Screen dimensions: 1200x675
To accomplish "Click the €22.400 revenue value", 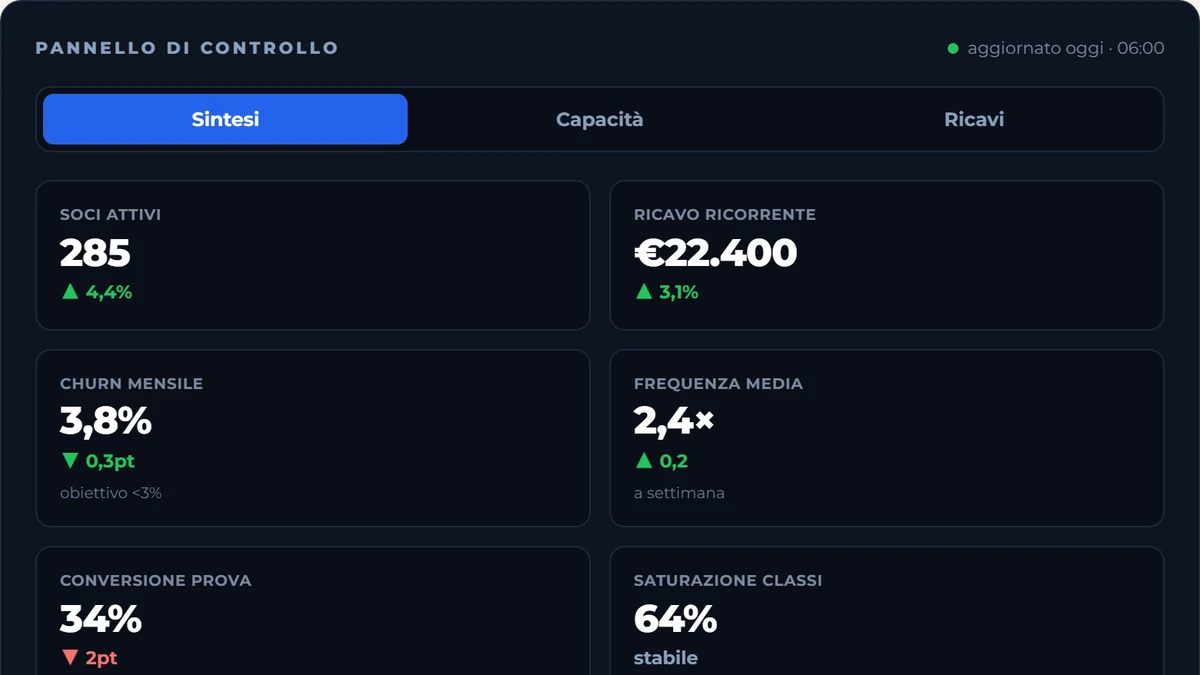I will [x=716, y=253].
